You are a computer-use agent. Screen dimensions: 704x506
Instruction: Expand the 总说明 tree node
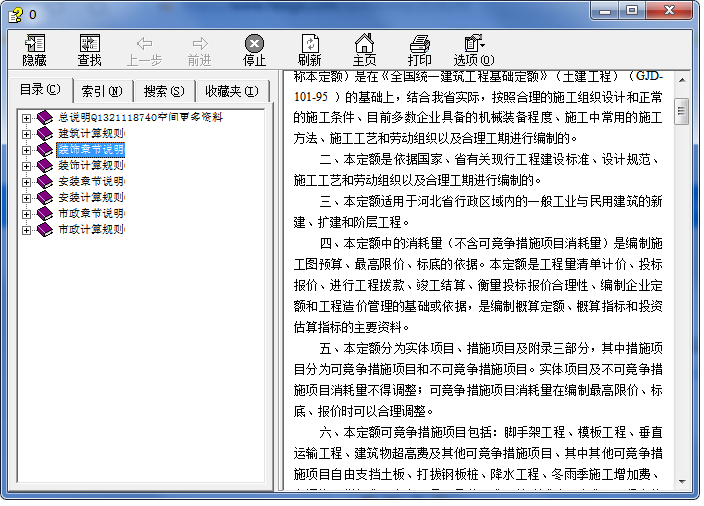26,118
